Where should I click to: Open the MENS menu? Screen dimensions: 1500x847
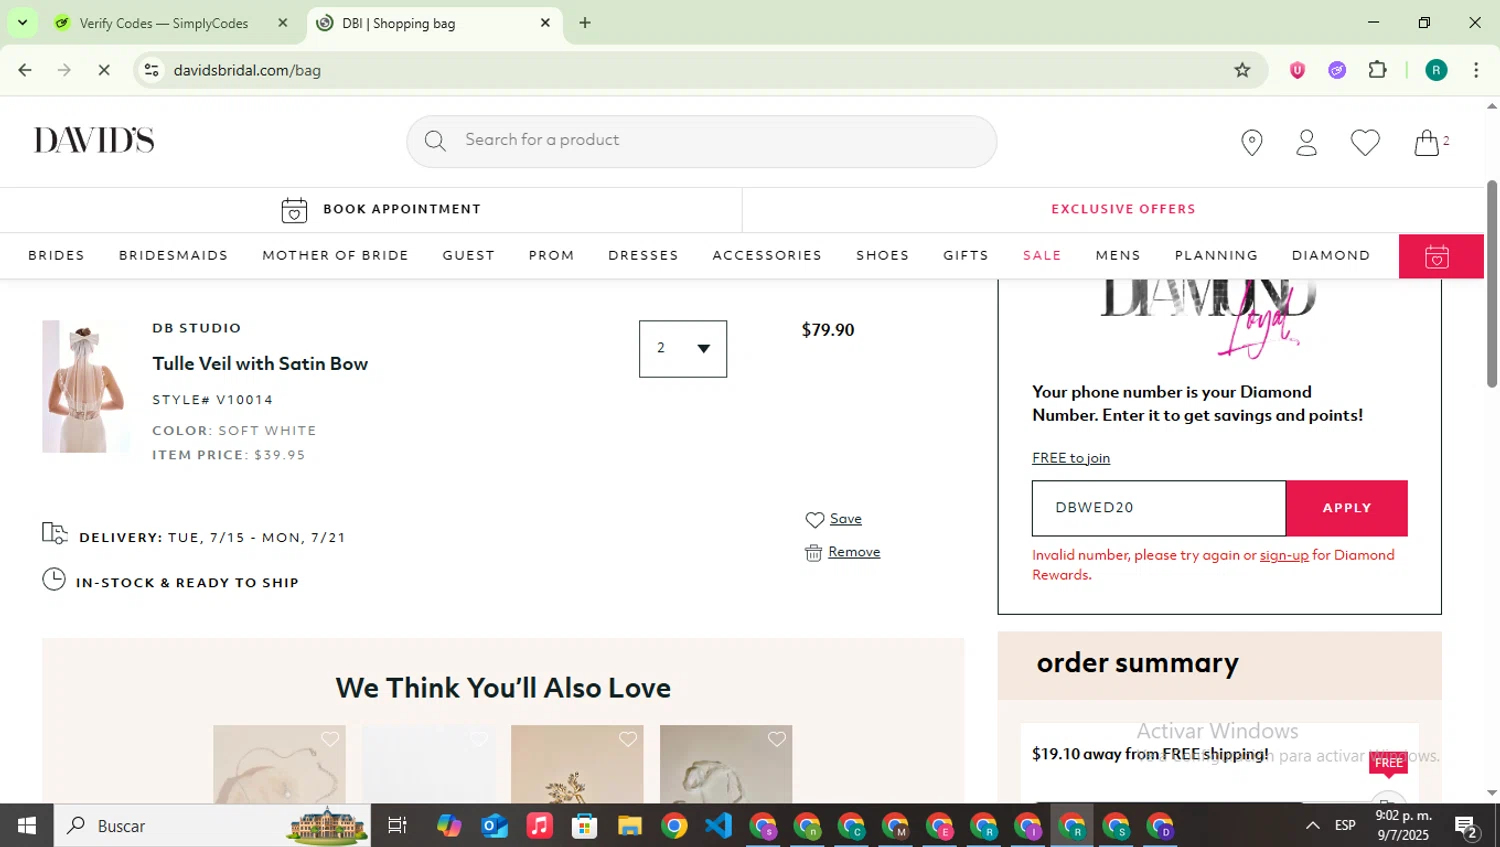pyautogui.click(x=1118, y=256)
